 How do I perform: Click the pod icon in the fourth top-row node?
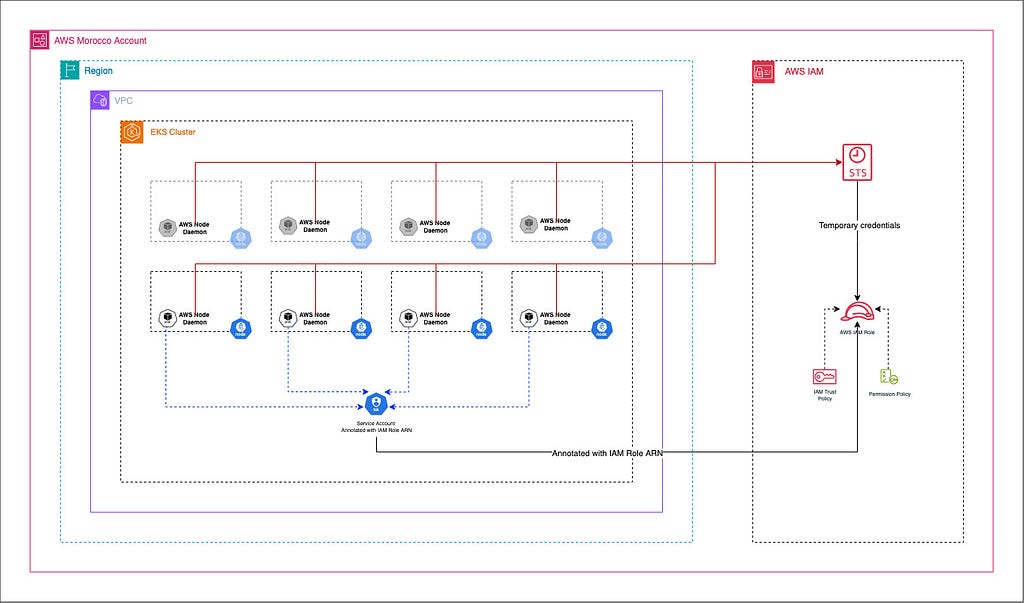pos(528,224)
